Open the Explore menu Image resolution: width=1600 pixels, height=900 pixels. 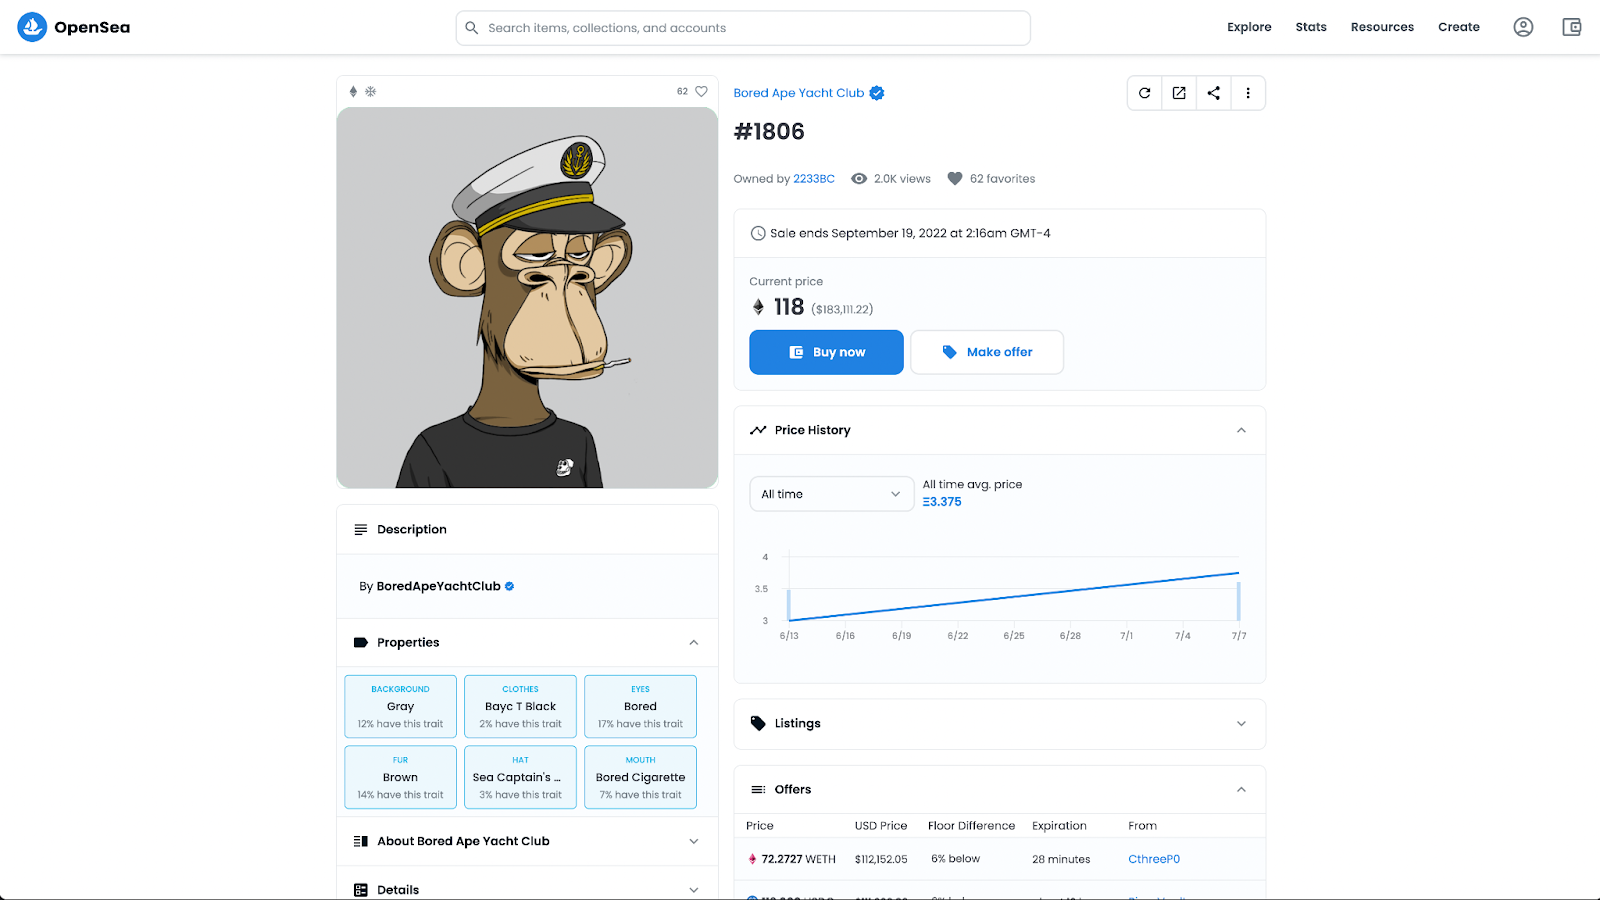tap(1249, 27)
